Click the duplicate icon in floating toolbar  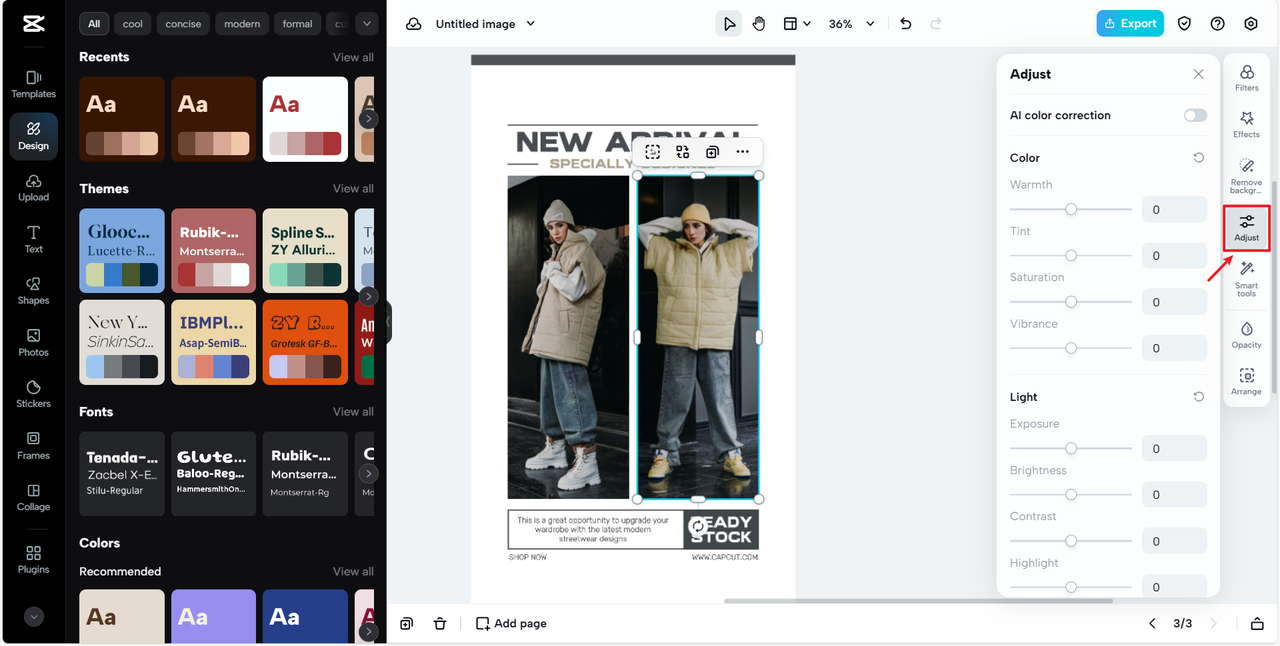point(712,152)
